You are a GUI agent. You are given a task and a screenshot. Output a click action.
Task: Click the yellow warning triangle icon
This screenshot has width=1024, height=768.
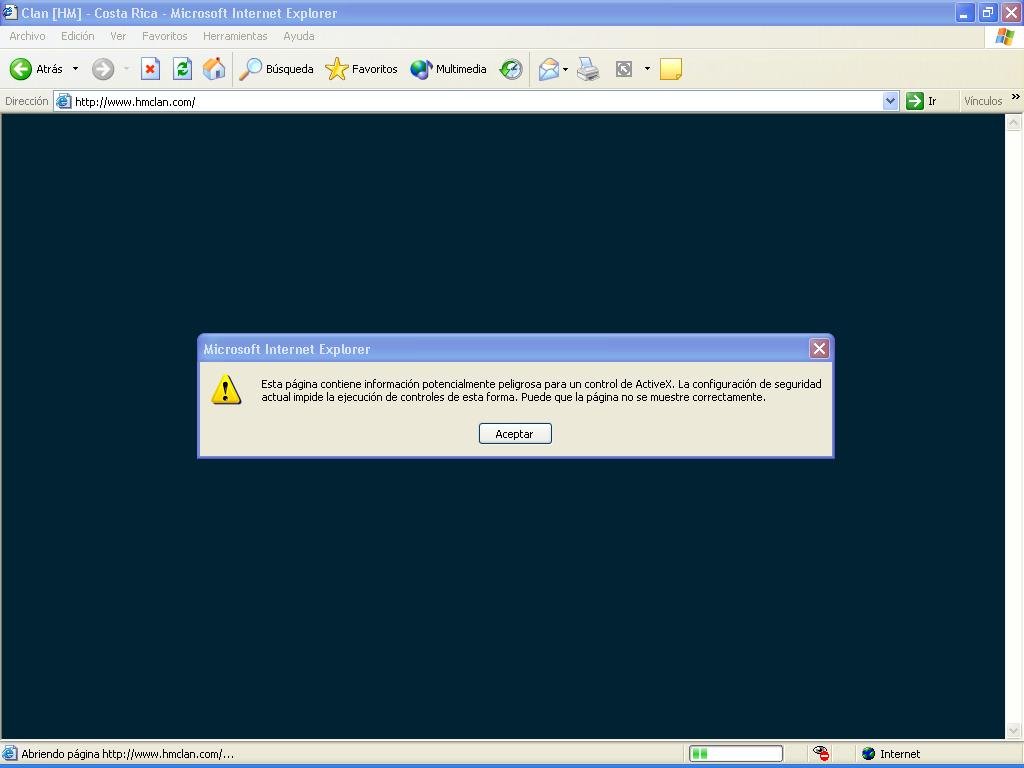click(x=227, y=390)
